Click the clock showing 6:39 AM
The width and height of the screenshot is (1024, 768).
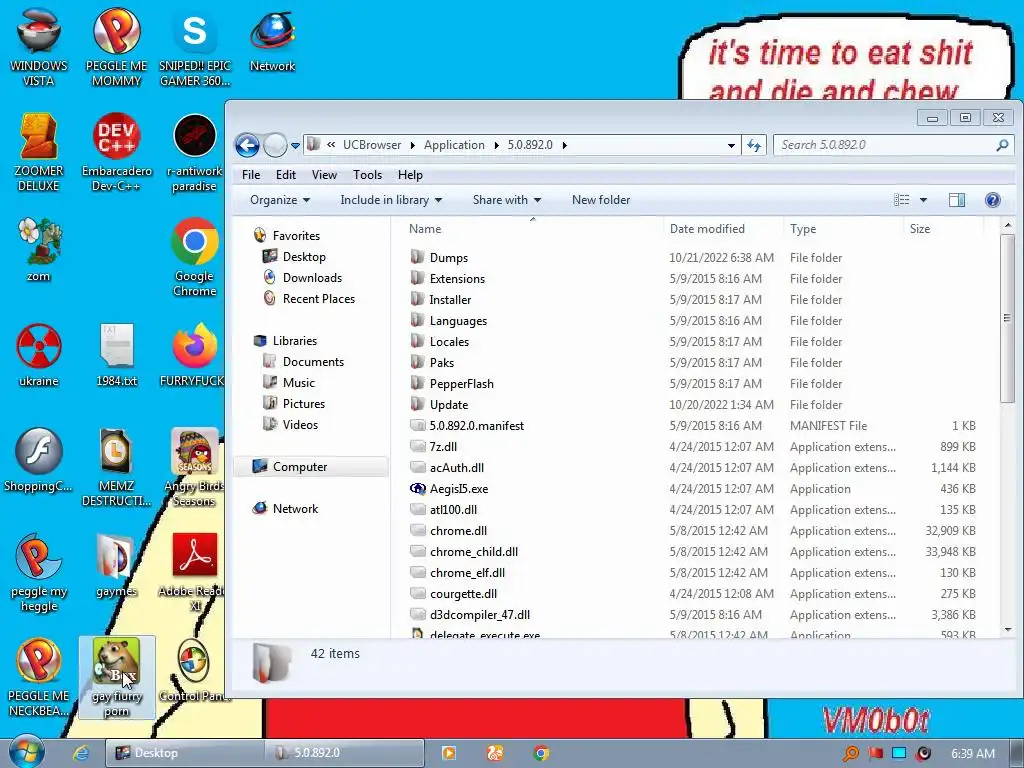[973, 754]
